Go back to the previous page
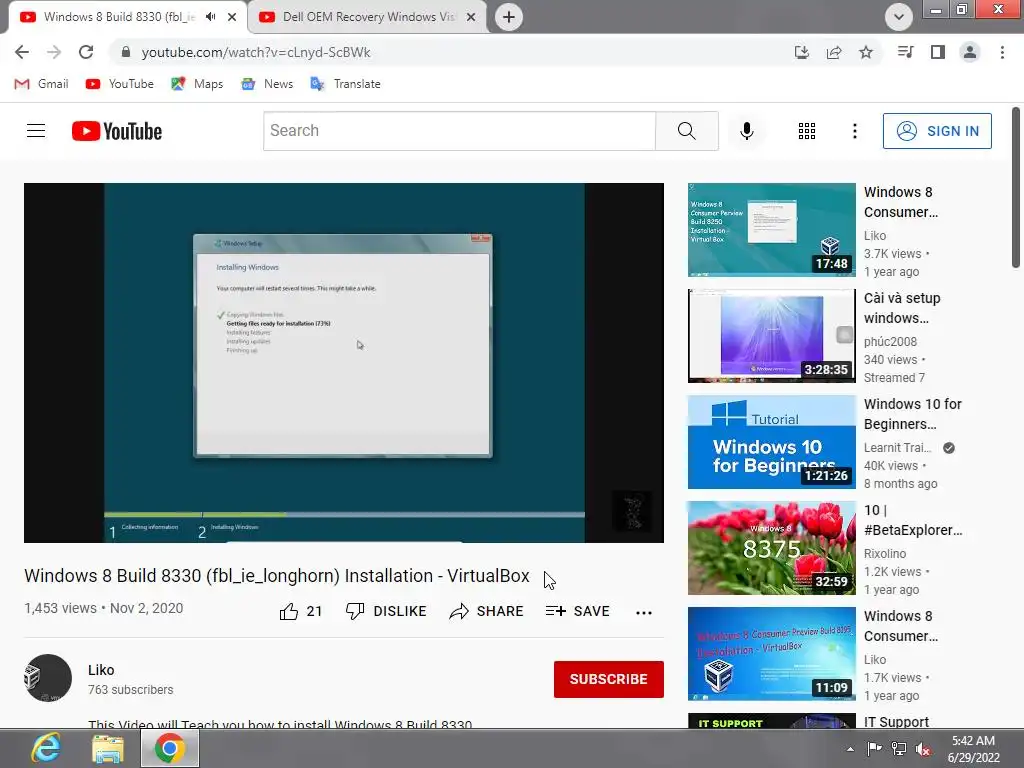The image size is (1024, 768). [22, 52]
